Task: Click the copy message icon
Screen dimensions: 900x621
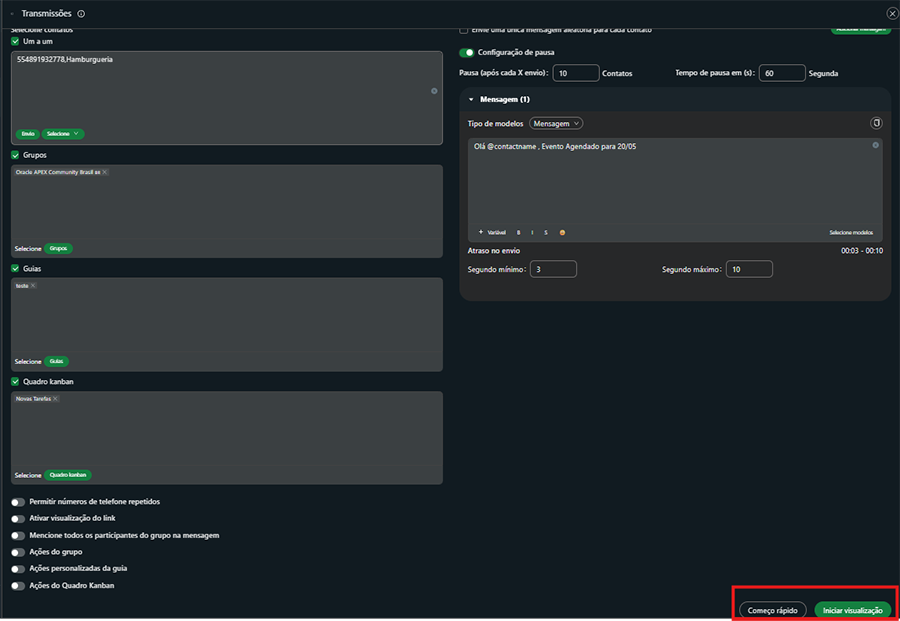Action: (x=876, y=123)
